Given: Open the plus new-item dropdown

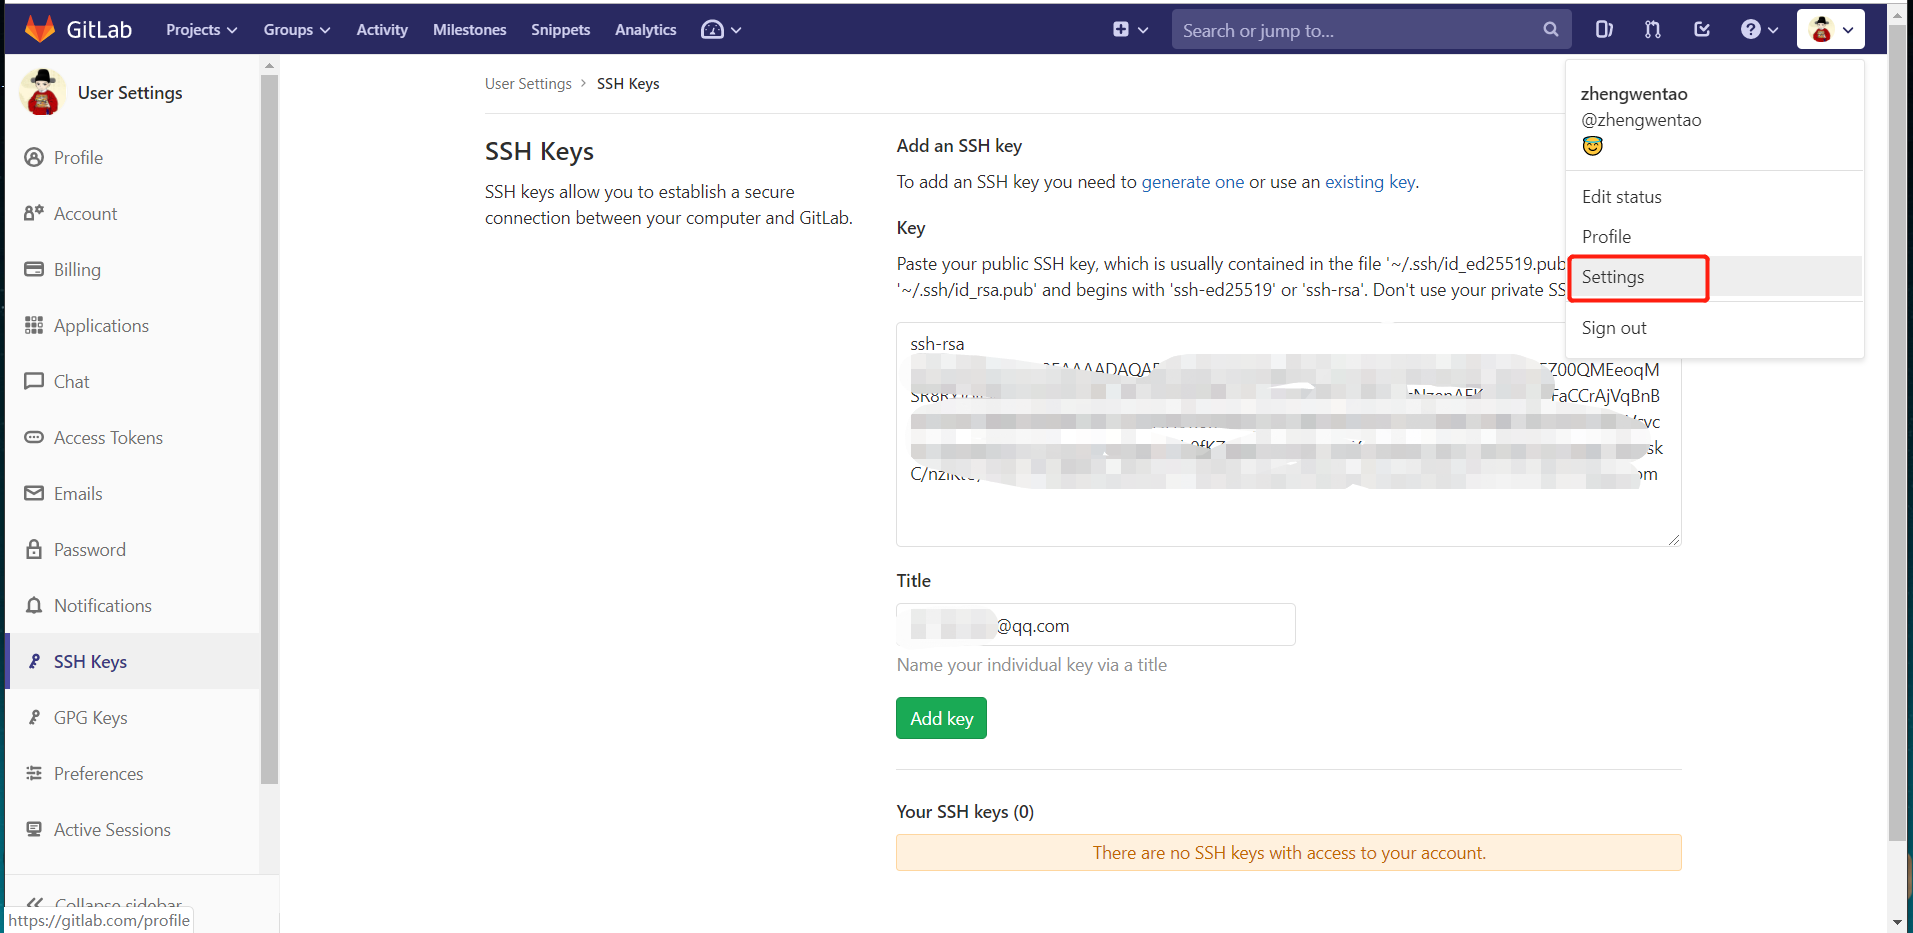Looking at the screenshot, I should coord(1129,29).
